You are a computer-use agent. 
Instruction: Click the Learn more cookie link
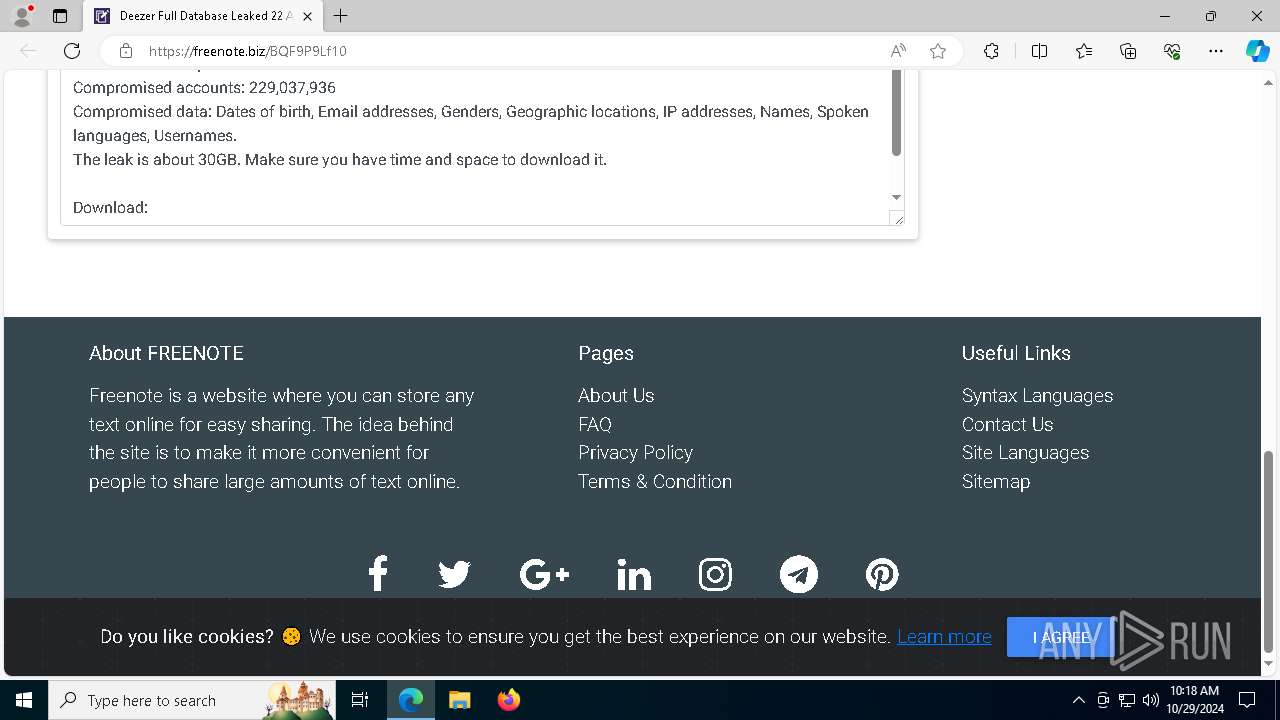click(x=944, y=636)
